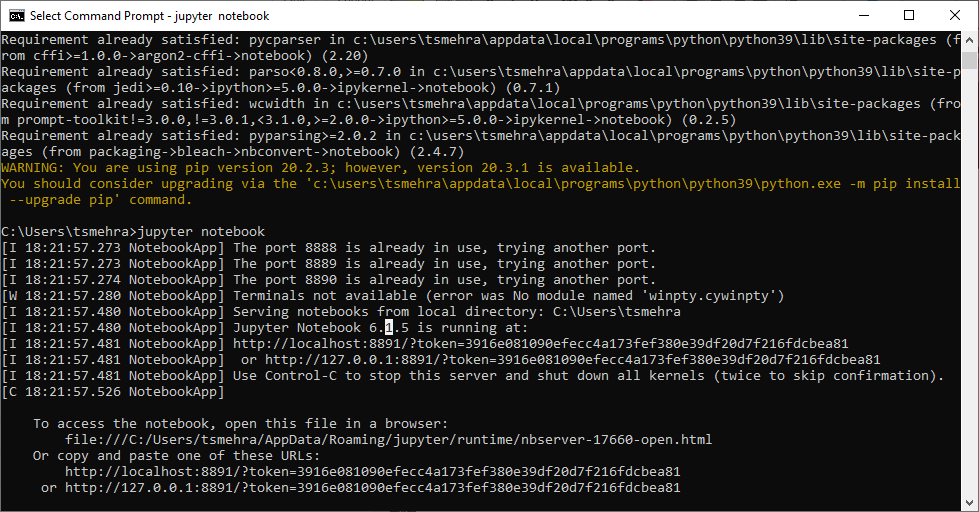
Task: Click the first localhost:8891 token URL in log
Action: click(540, 344)
